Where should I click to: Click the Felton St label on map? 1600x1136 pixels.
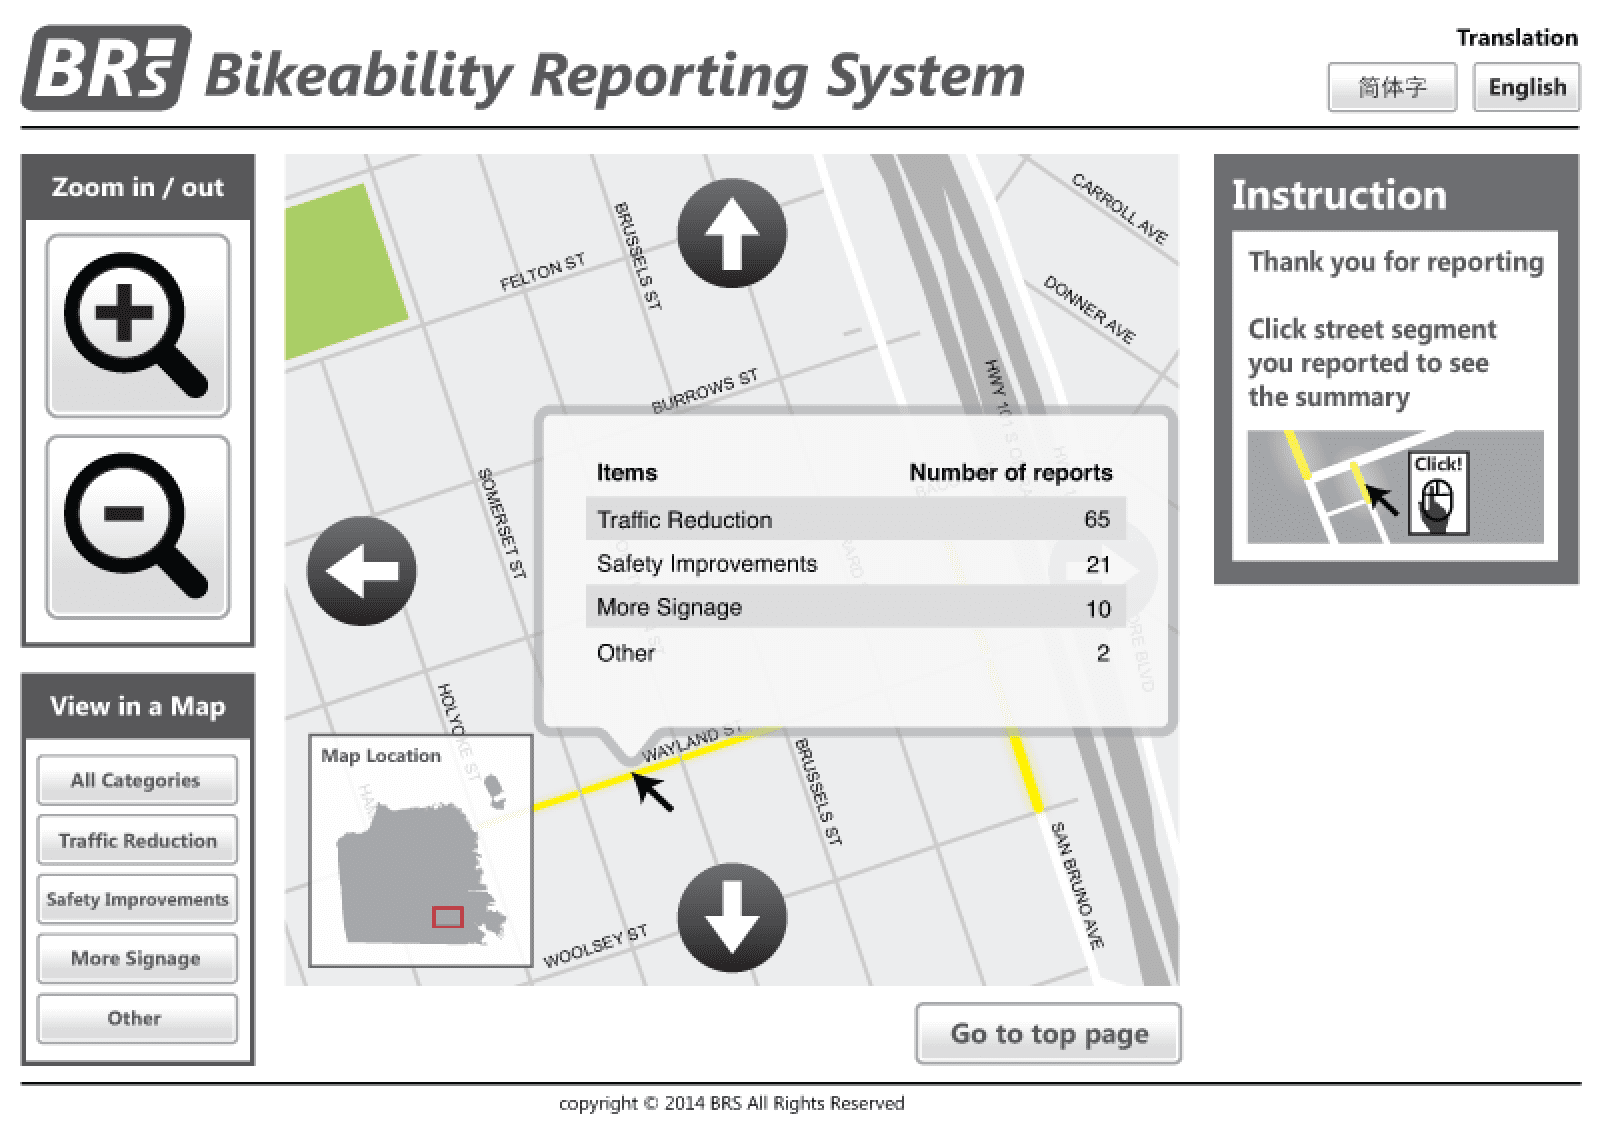[x=542, y=272]
